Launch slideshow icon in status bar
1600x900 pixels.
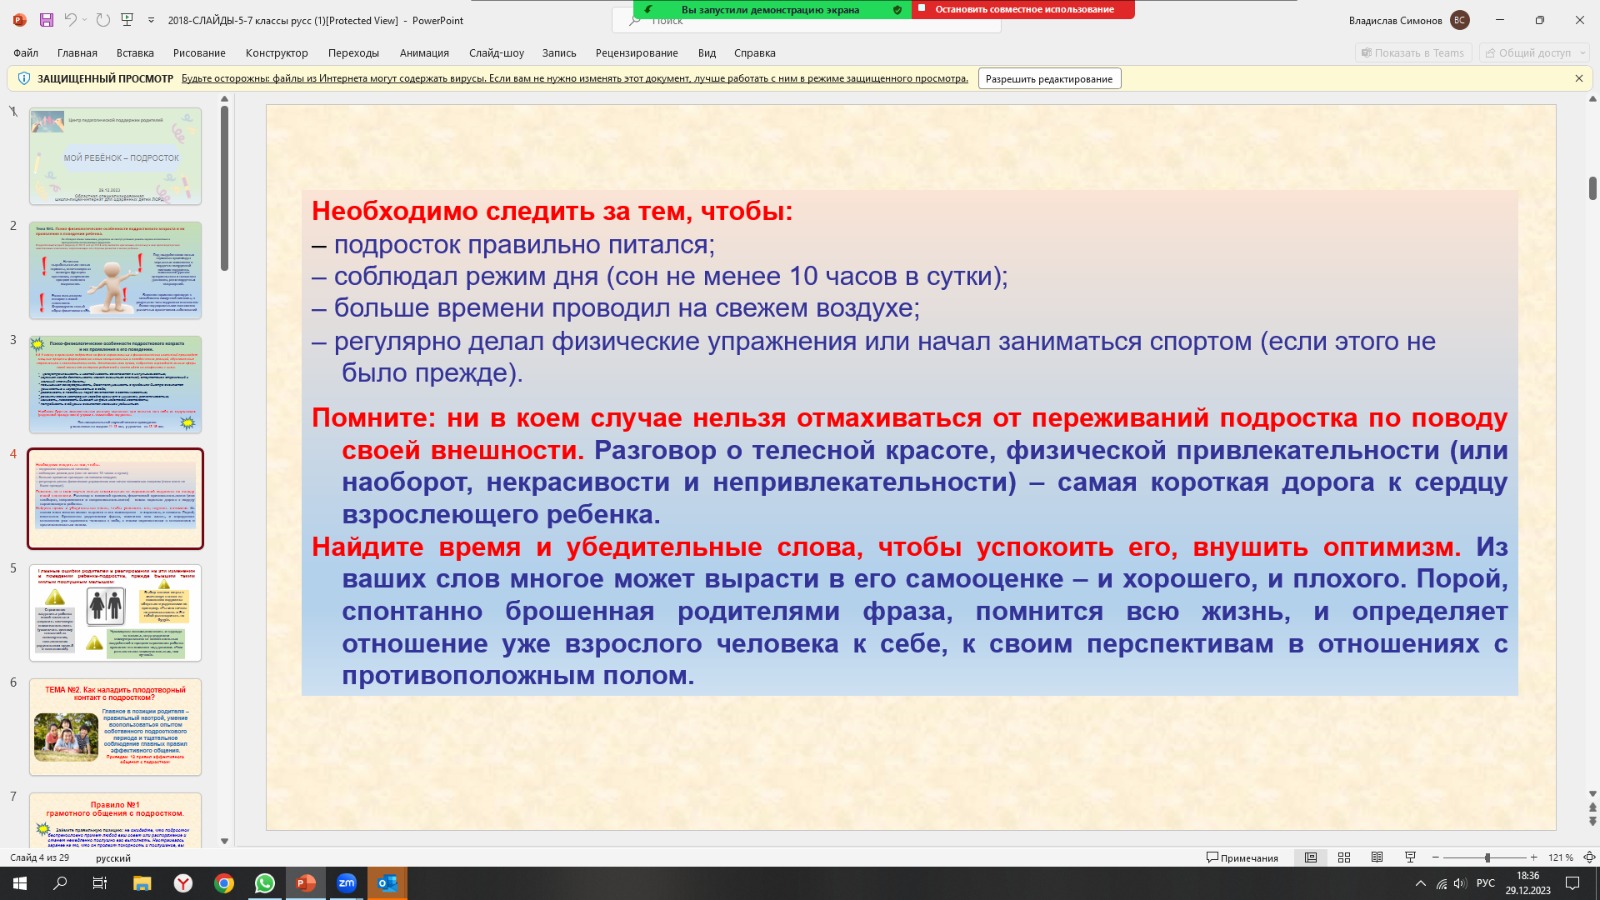tap(1410, 858)
